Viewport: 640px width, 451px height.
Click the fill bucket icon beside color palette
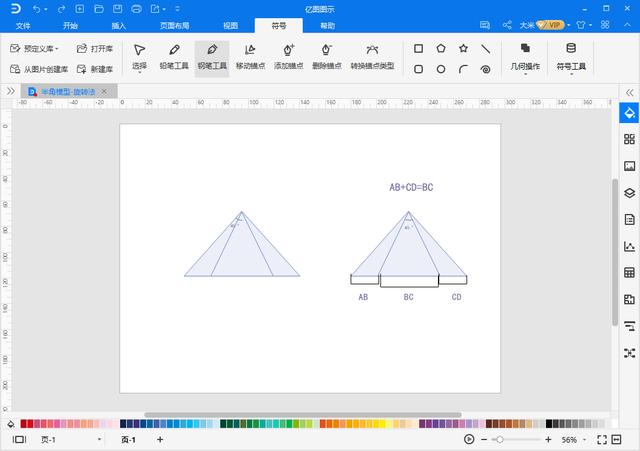[11, 424]
